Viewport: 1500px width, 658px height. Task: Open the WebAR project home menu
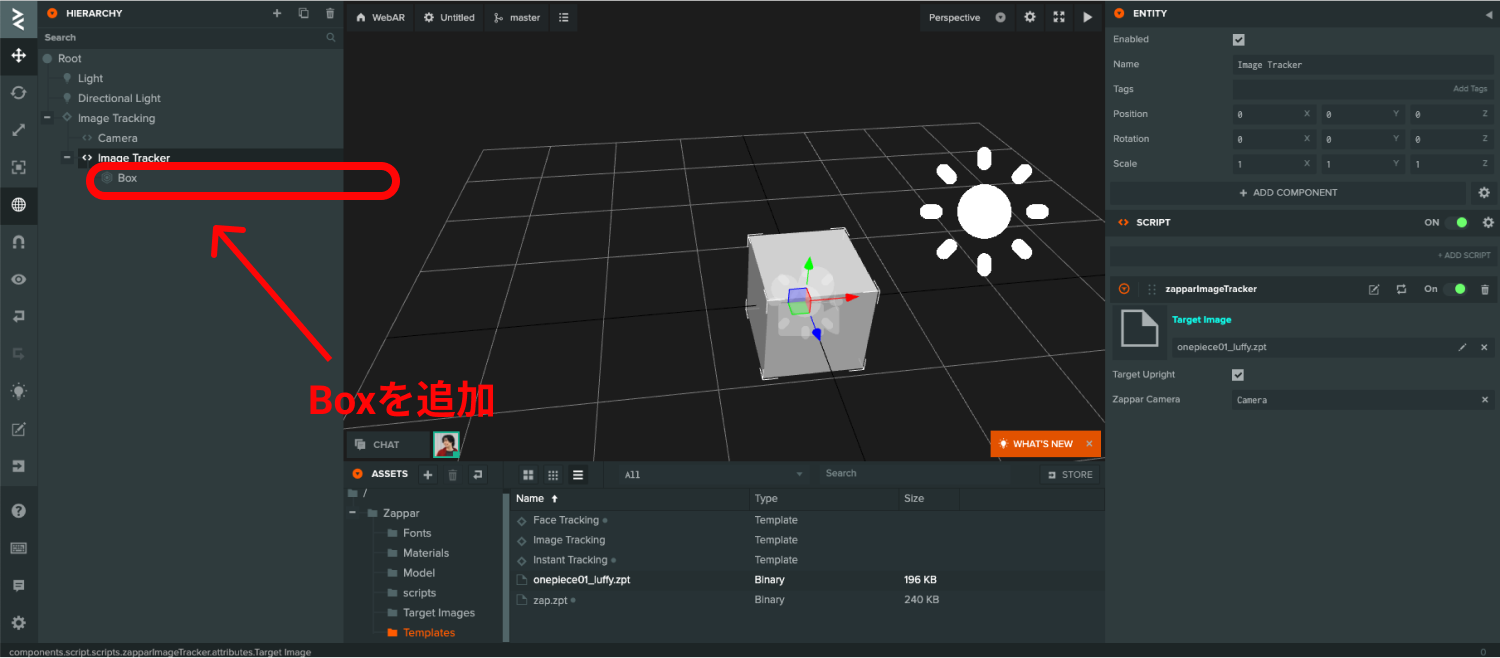(380, 17)
